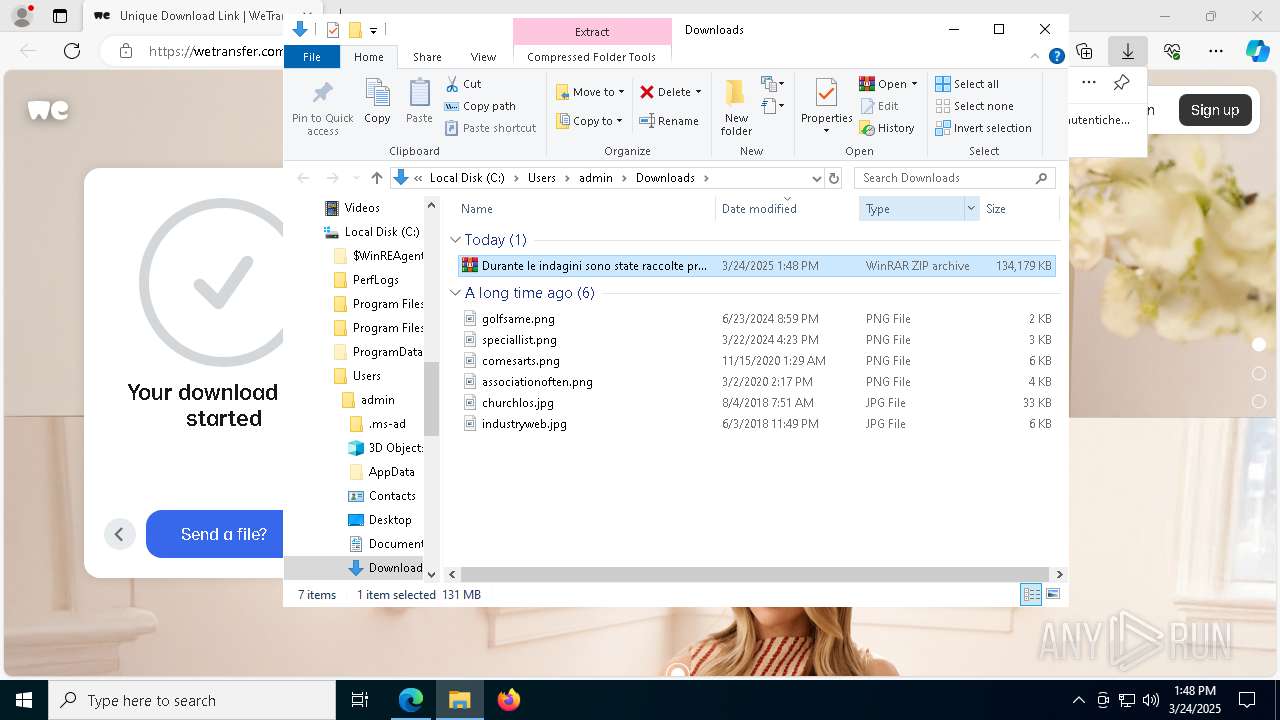Screen dimensions: 1280x720
Task: Open Windows Start menu
Action: point(24,700)
